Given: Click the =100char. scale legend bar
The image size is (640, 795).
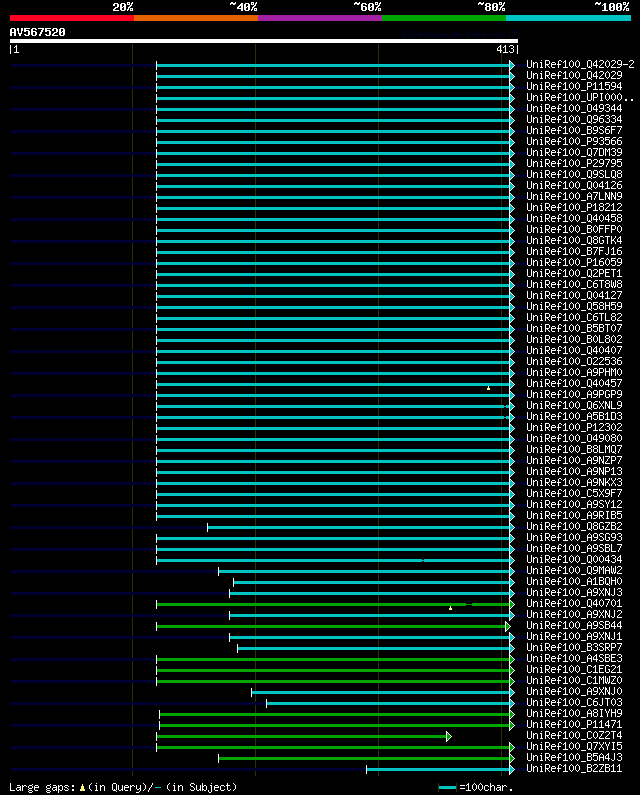Looking at the screenshot, I should click(447, 787).
